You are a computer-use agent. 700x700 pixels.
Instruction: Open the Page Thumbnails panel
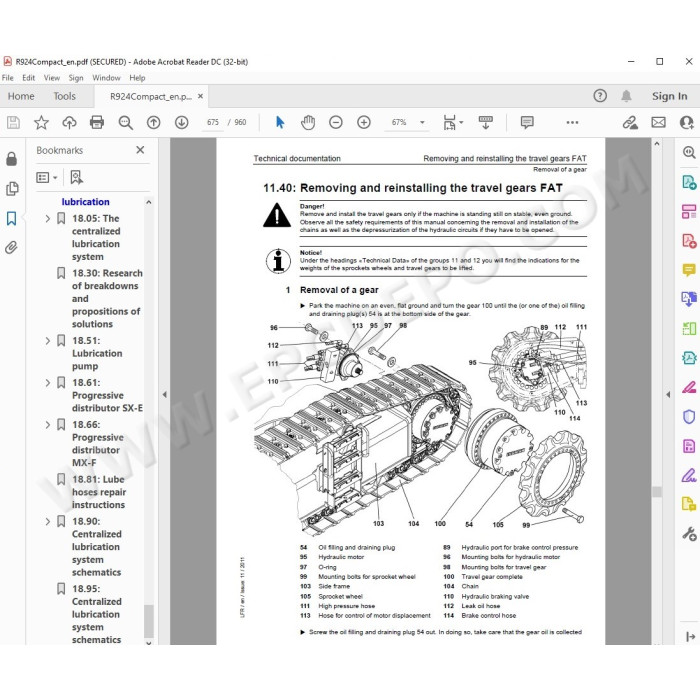12,189
